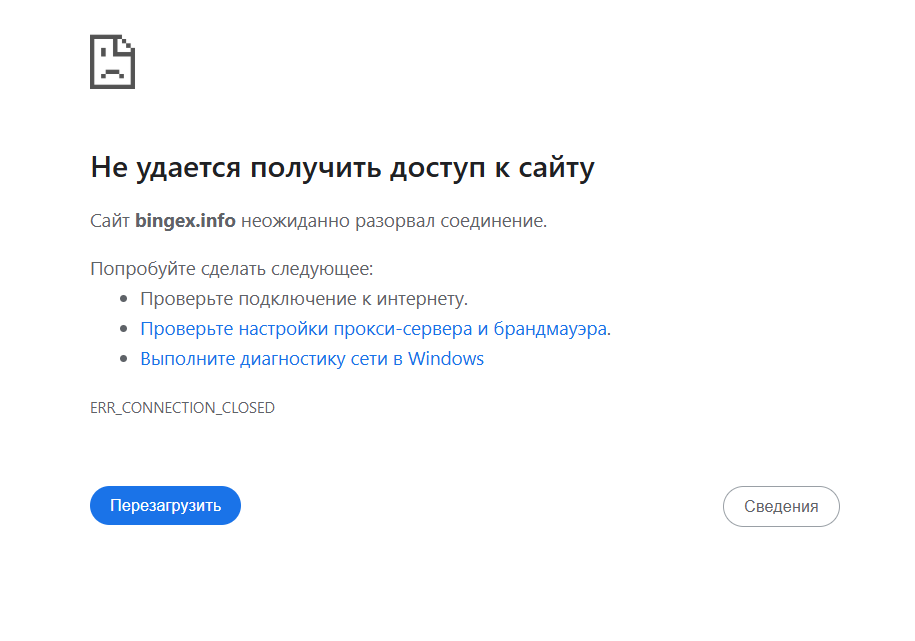Click the word Сайт before the domain
The image size is (915, 641).
(110, 221)
